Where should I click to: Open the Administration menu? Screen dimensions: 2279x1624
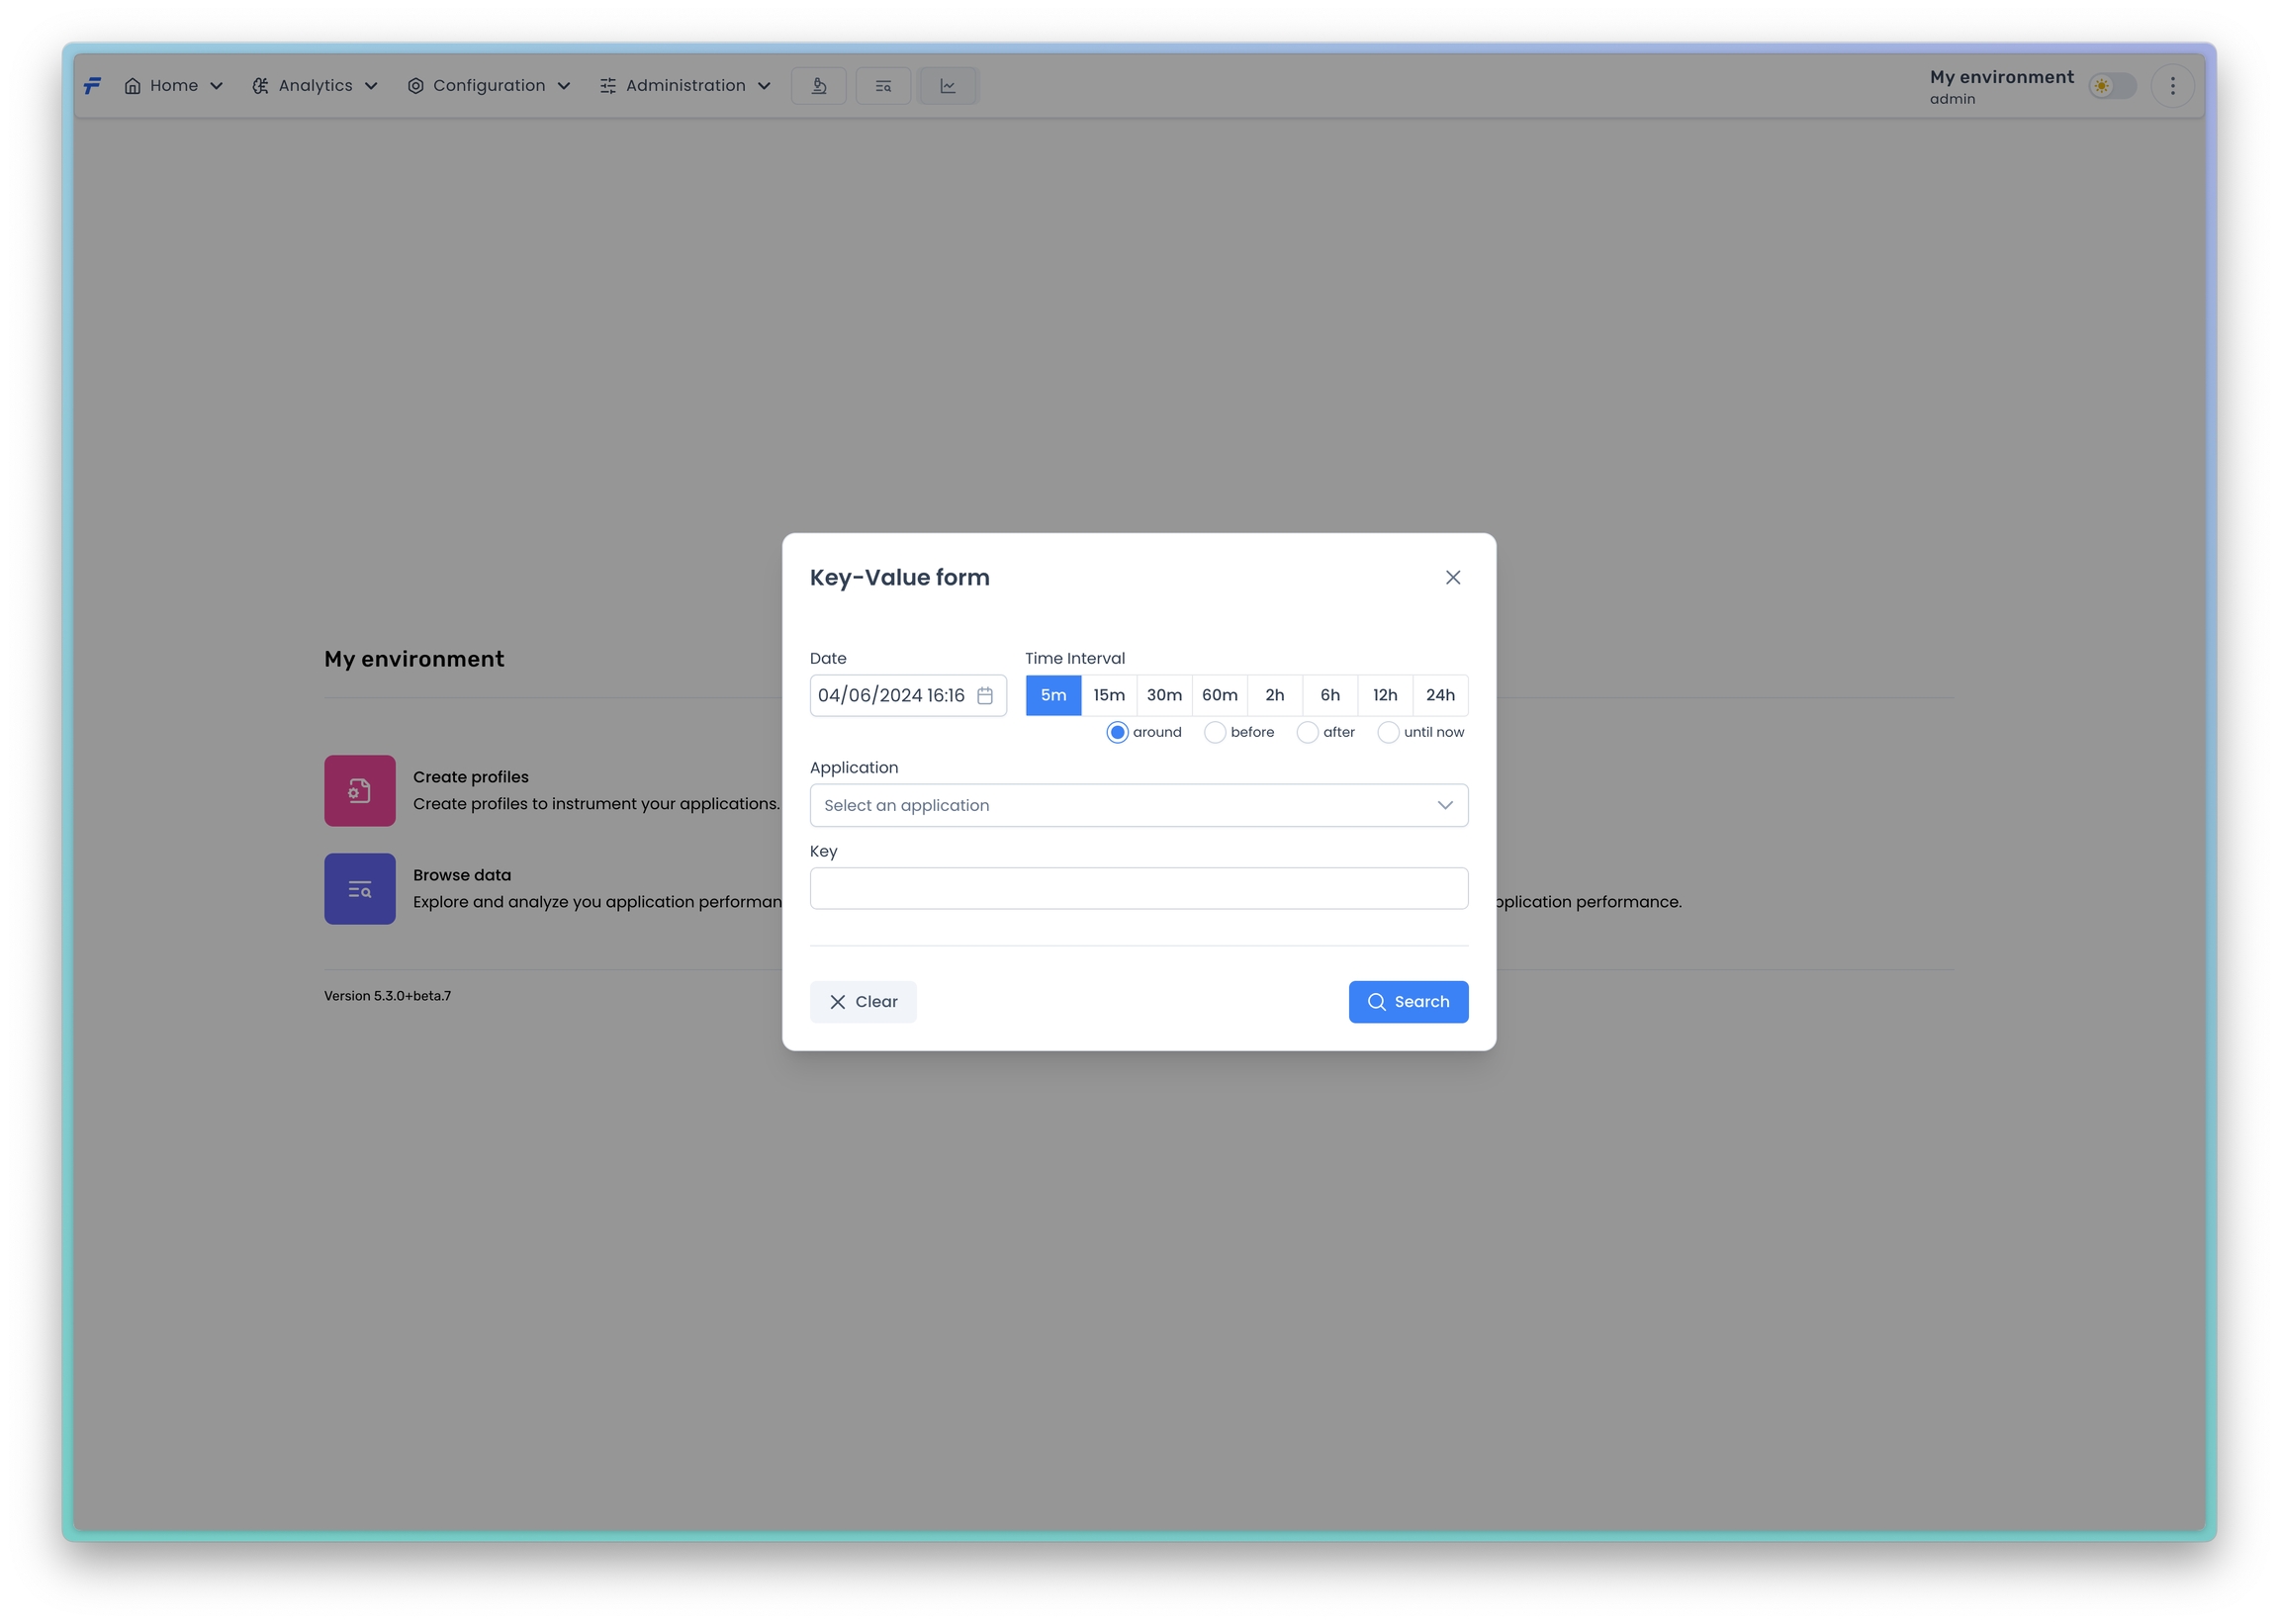[686, 86]
